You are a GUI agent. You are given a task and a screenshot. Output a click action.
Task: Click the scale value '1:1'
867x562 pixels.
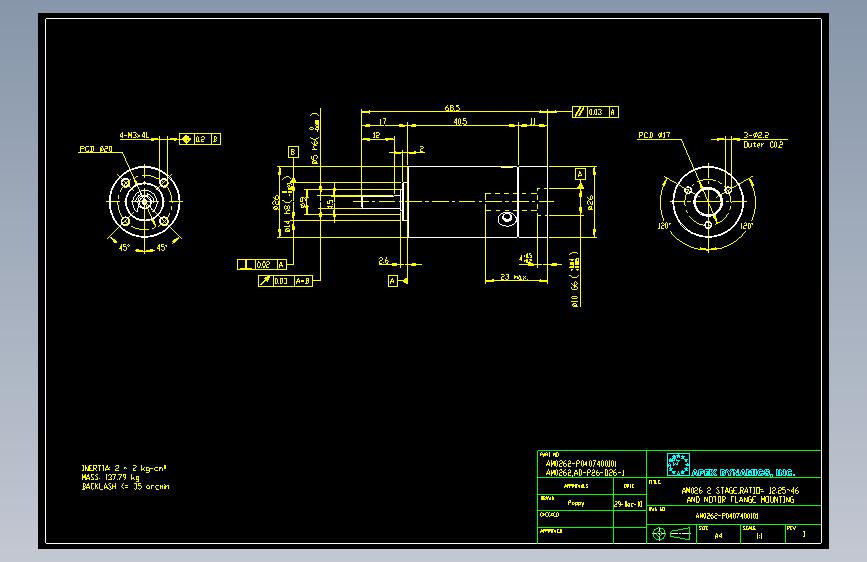pos(759,535)
